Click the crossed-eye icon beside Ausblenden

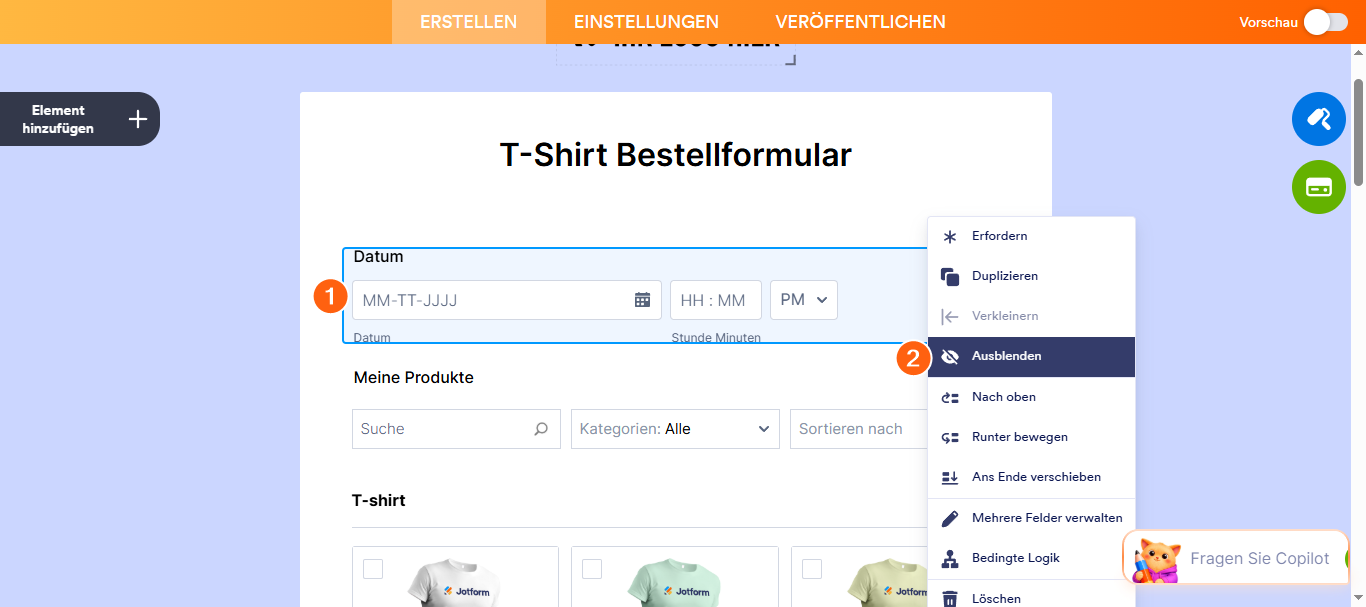pos(950,357)
